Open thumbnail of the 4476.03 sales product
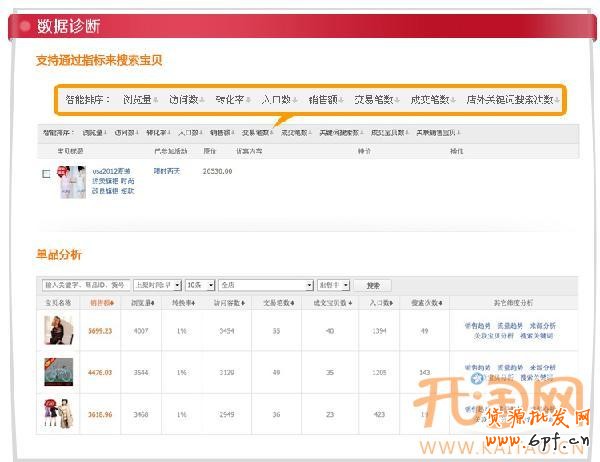 click(x=58, y=371)
